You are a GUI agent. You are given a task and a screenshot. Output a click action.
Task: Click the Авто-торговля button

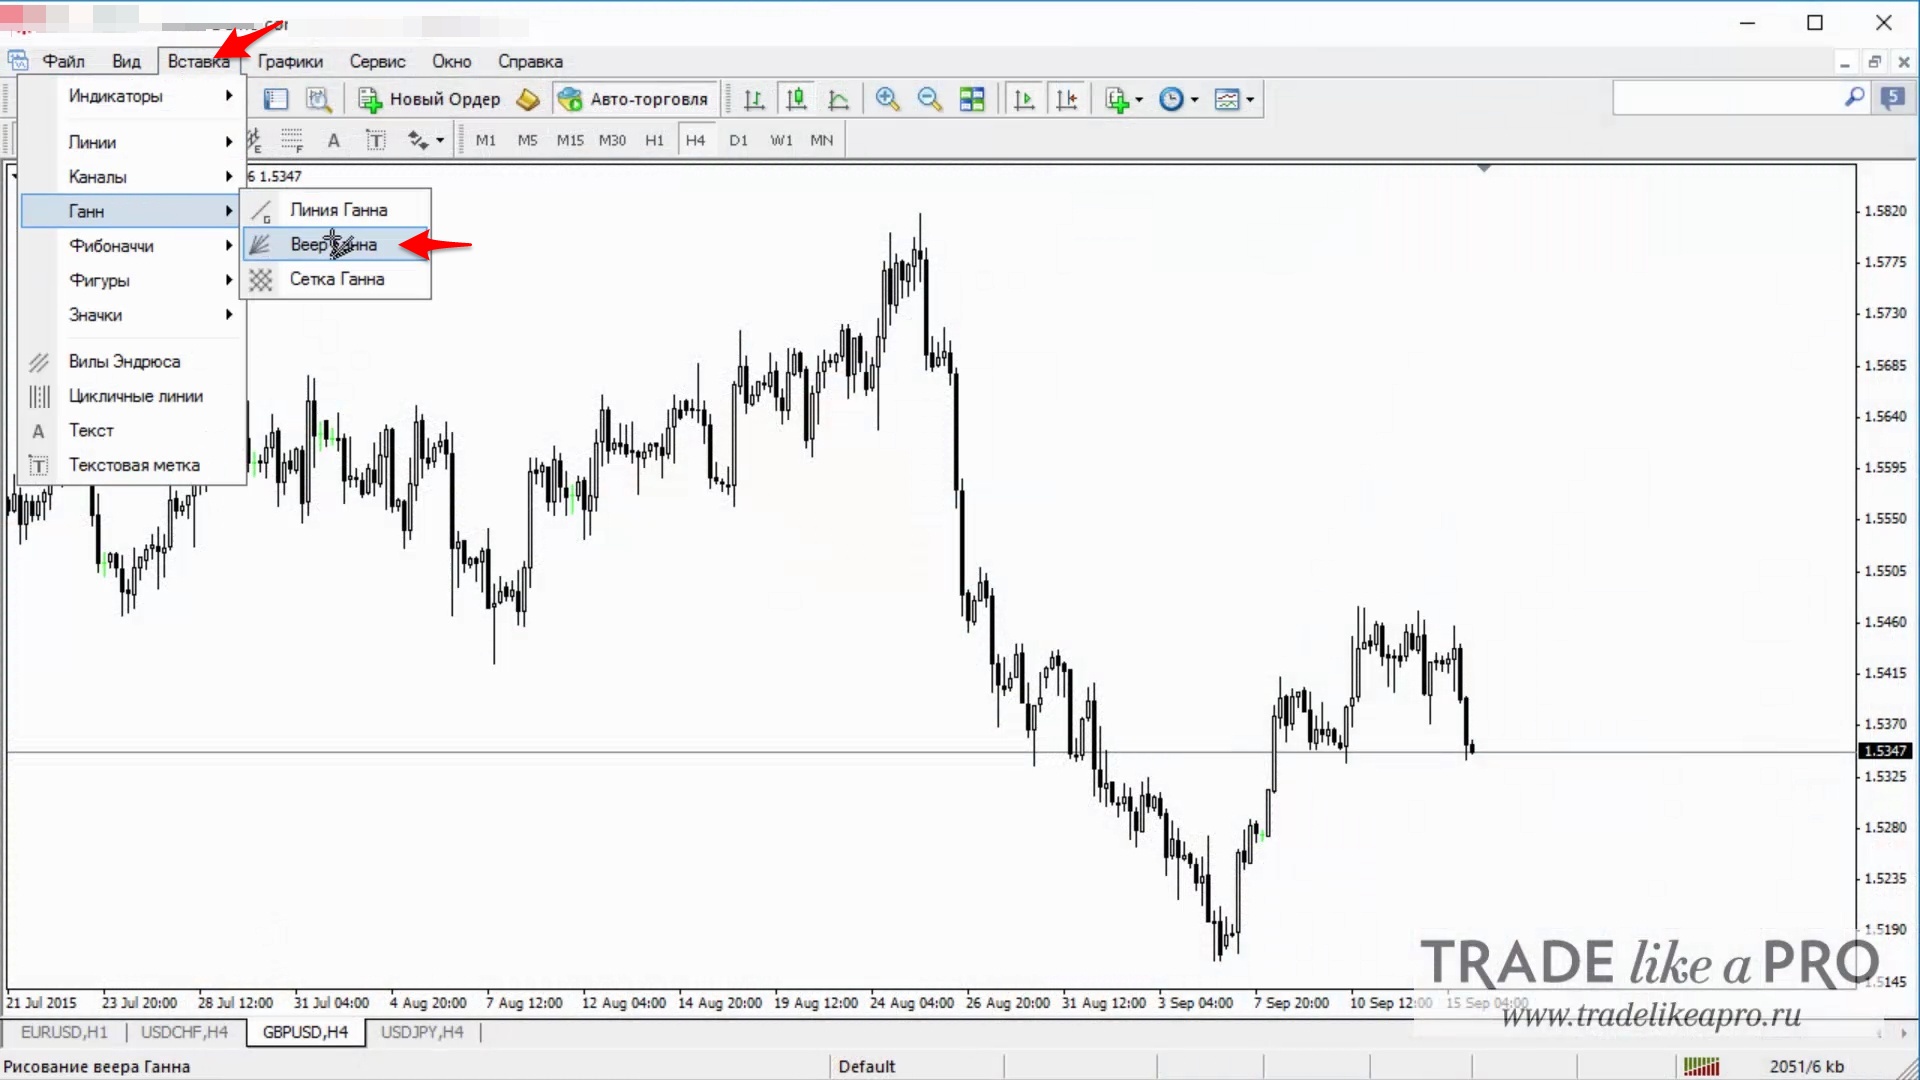(x=634, y=99)
